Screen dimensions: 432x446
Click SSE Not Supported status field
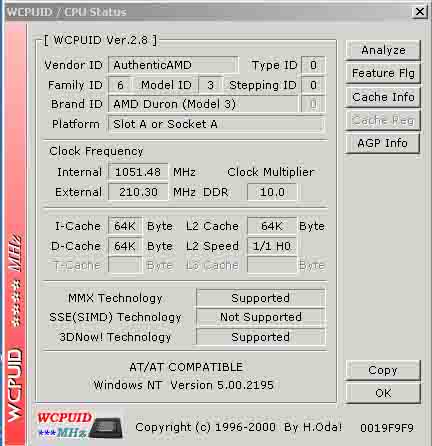260,317
